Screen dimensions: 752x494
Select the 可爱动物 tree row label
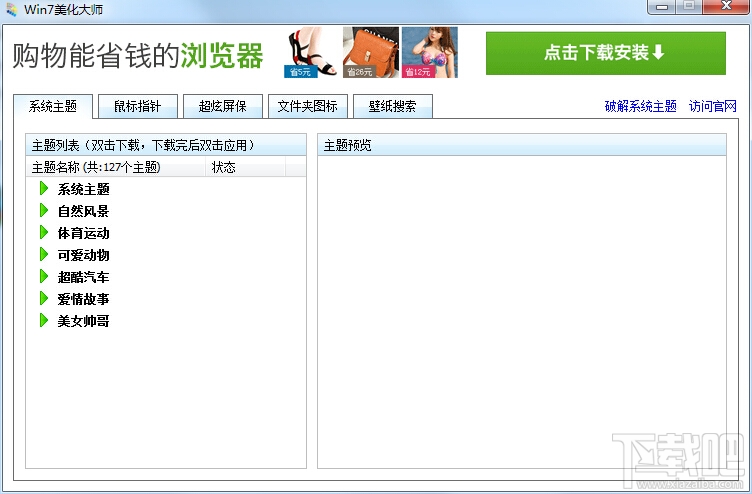pyautogui.click(x=83, y=255)
